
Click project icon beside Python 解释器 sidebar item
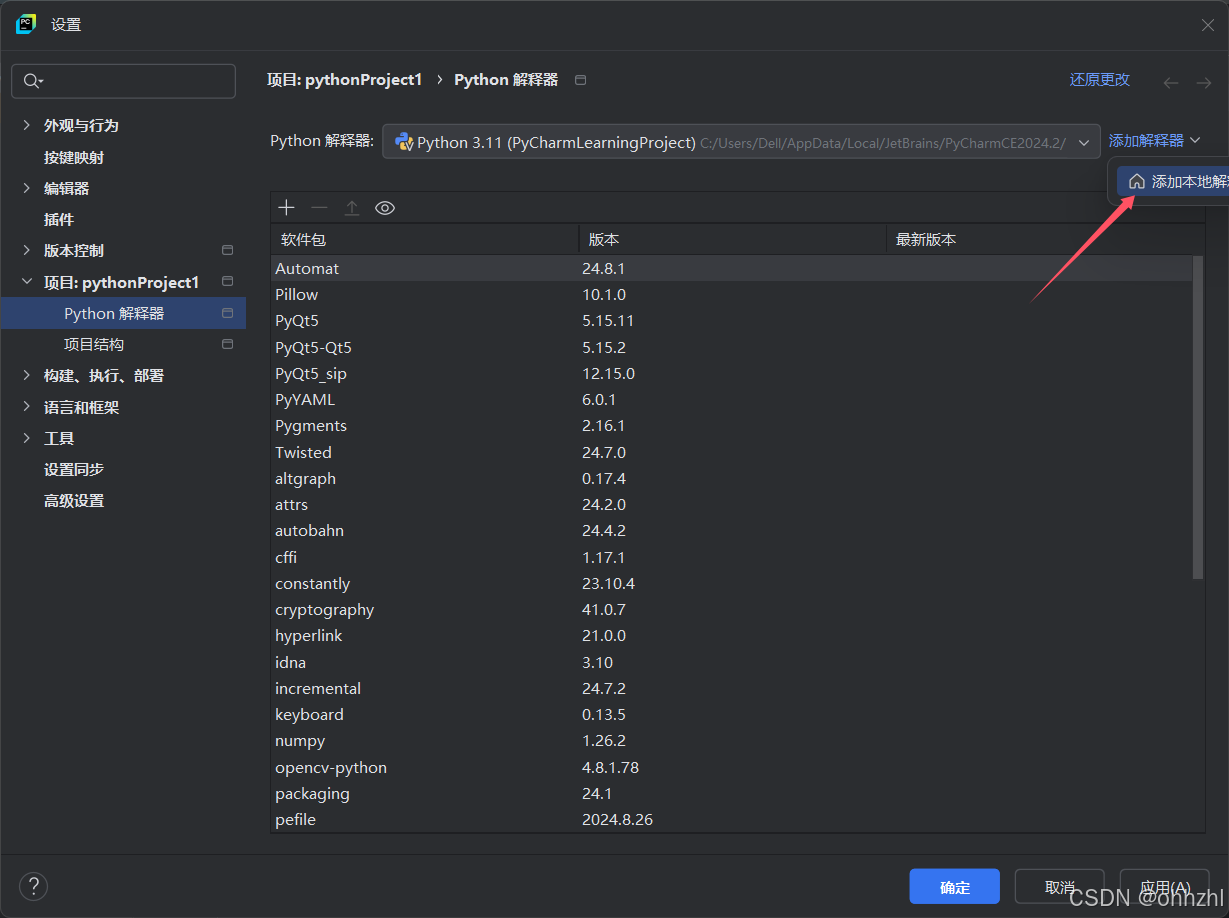pos(227,313)
